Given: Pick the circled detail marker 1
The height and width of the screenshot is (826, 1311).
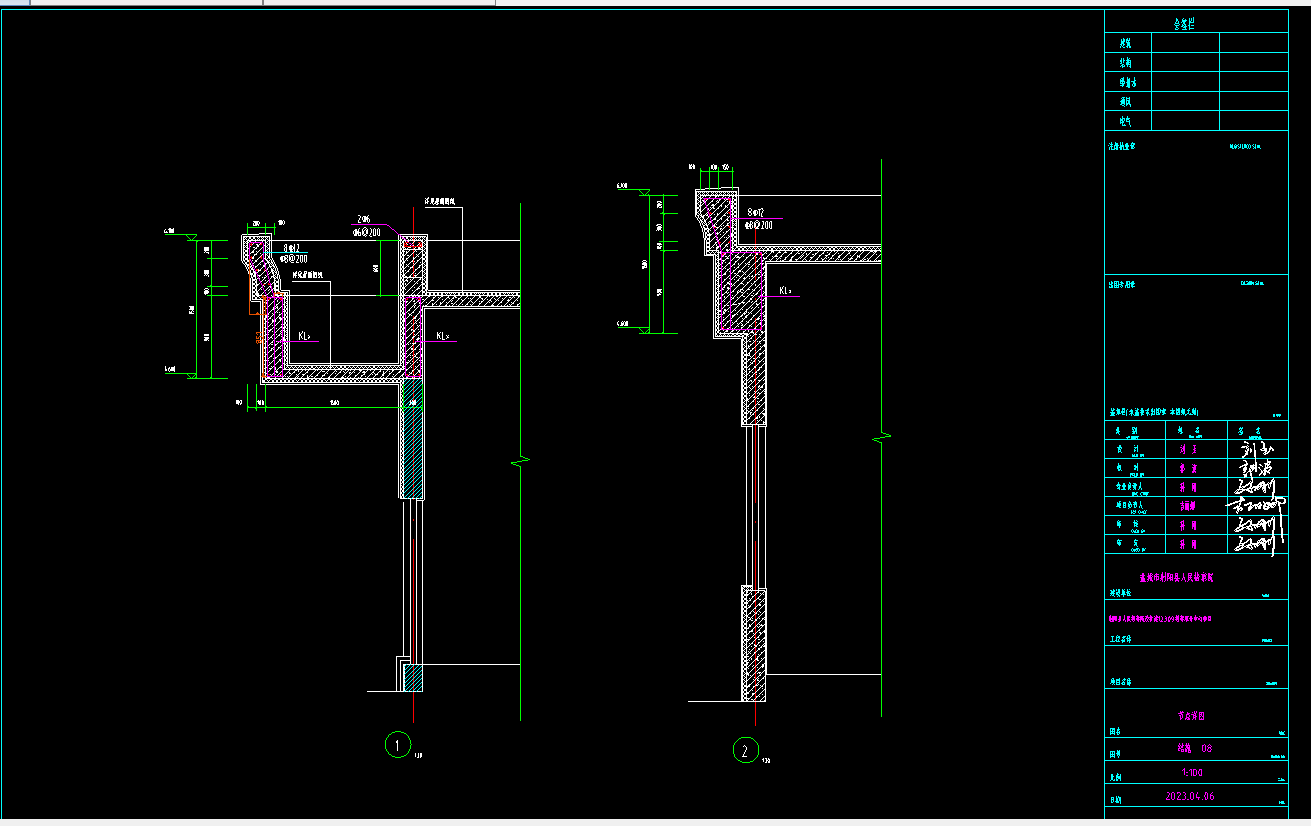Looking at the screenshot, I should click(398, 745).
